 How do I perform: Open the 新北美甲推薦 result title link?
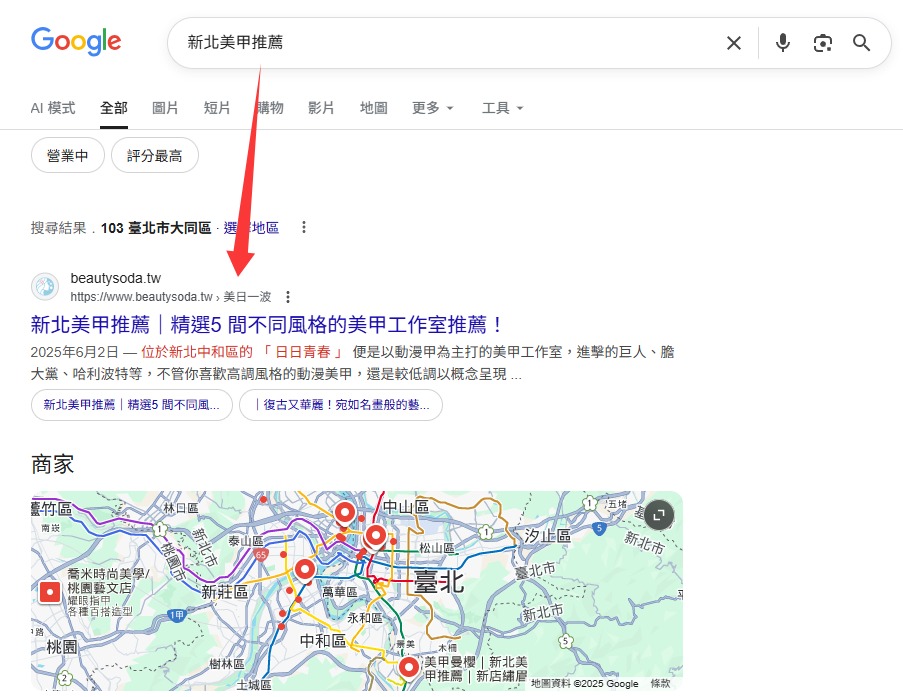tap(267, 325)
